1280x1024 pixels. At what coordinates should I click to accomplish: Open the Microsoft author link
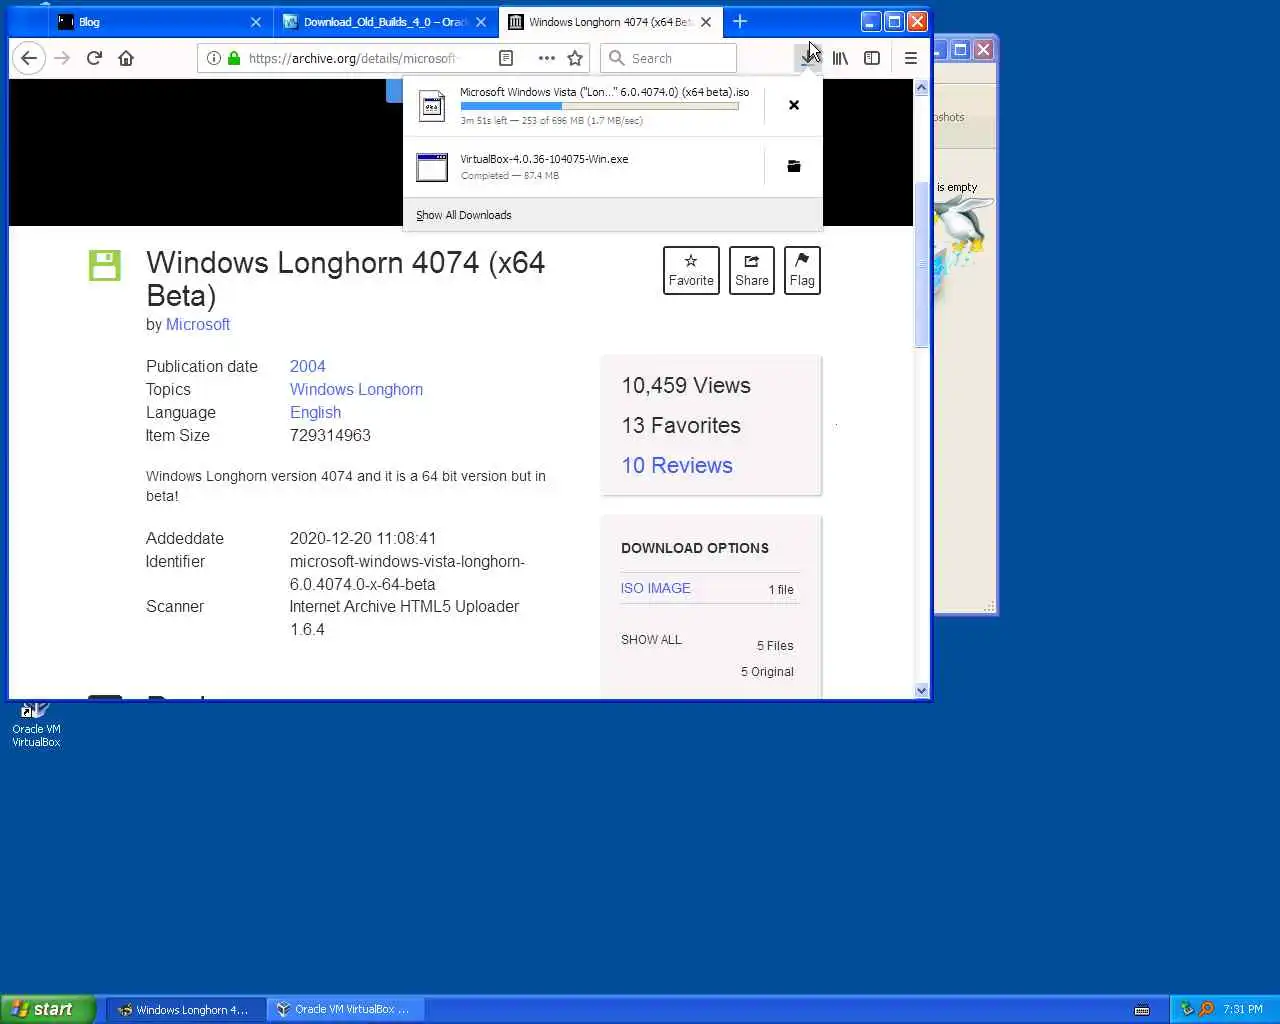coord(198,324)
